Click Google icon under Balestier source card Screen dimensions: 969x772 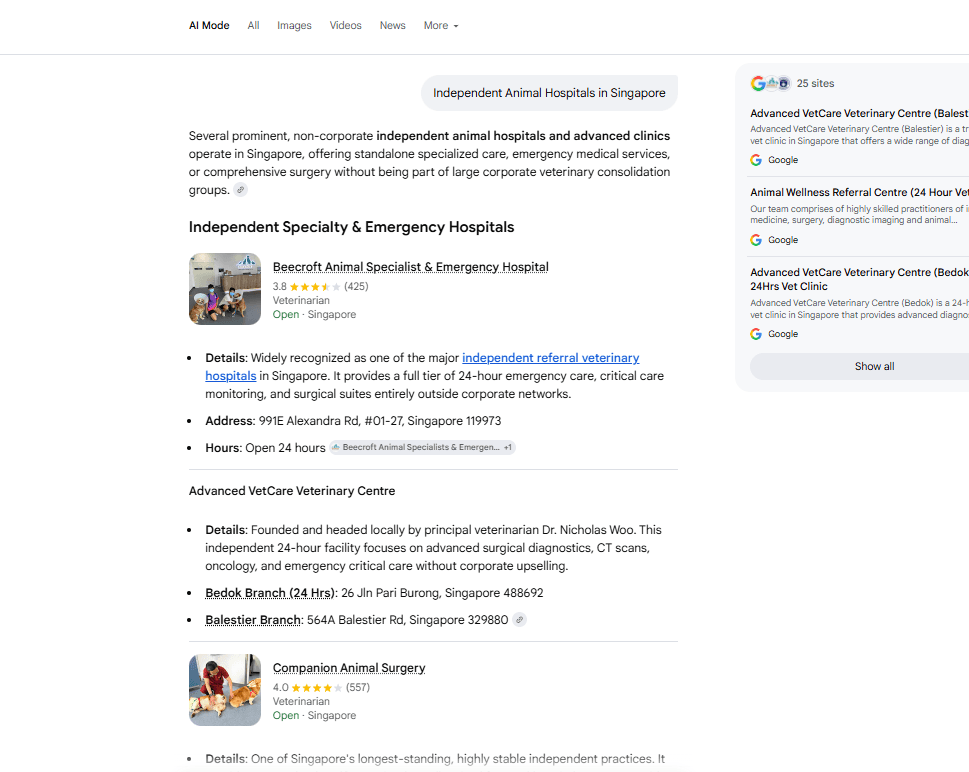(x=756, y=160)
